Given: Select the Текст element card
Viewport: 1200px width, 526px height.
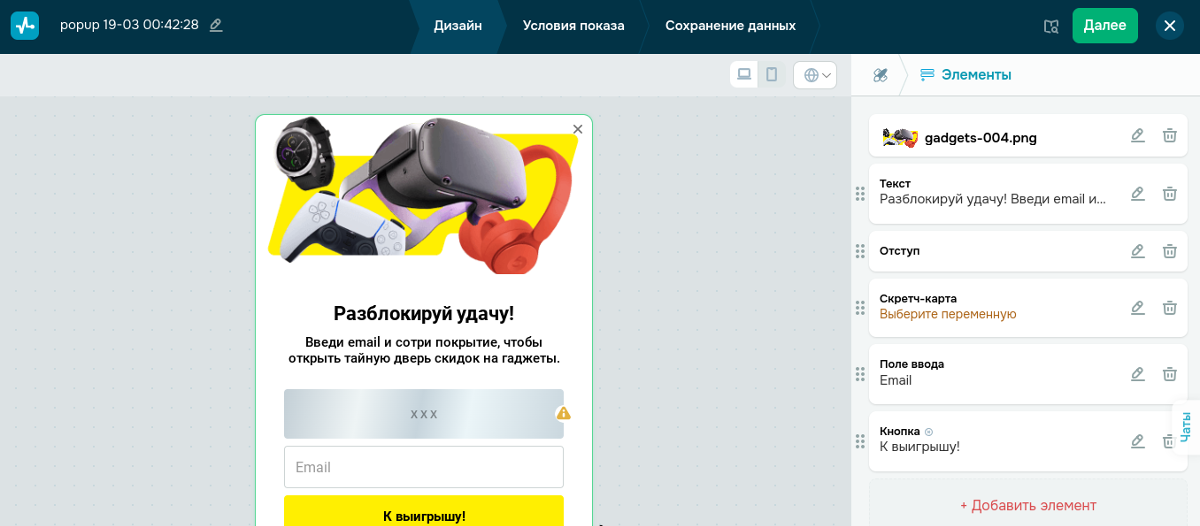Looking at the screenshot, I should coord(1028,194).
